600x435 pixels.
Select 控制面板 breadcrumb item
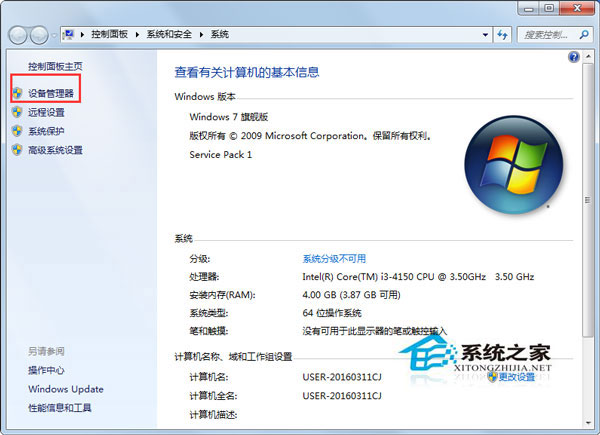pyautogui.click(x=109, y=34)
